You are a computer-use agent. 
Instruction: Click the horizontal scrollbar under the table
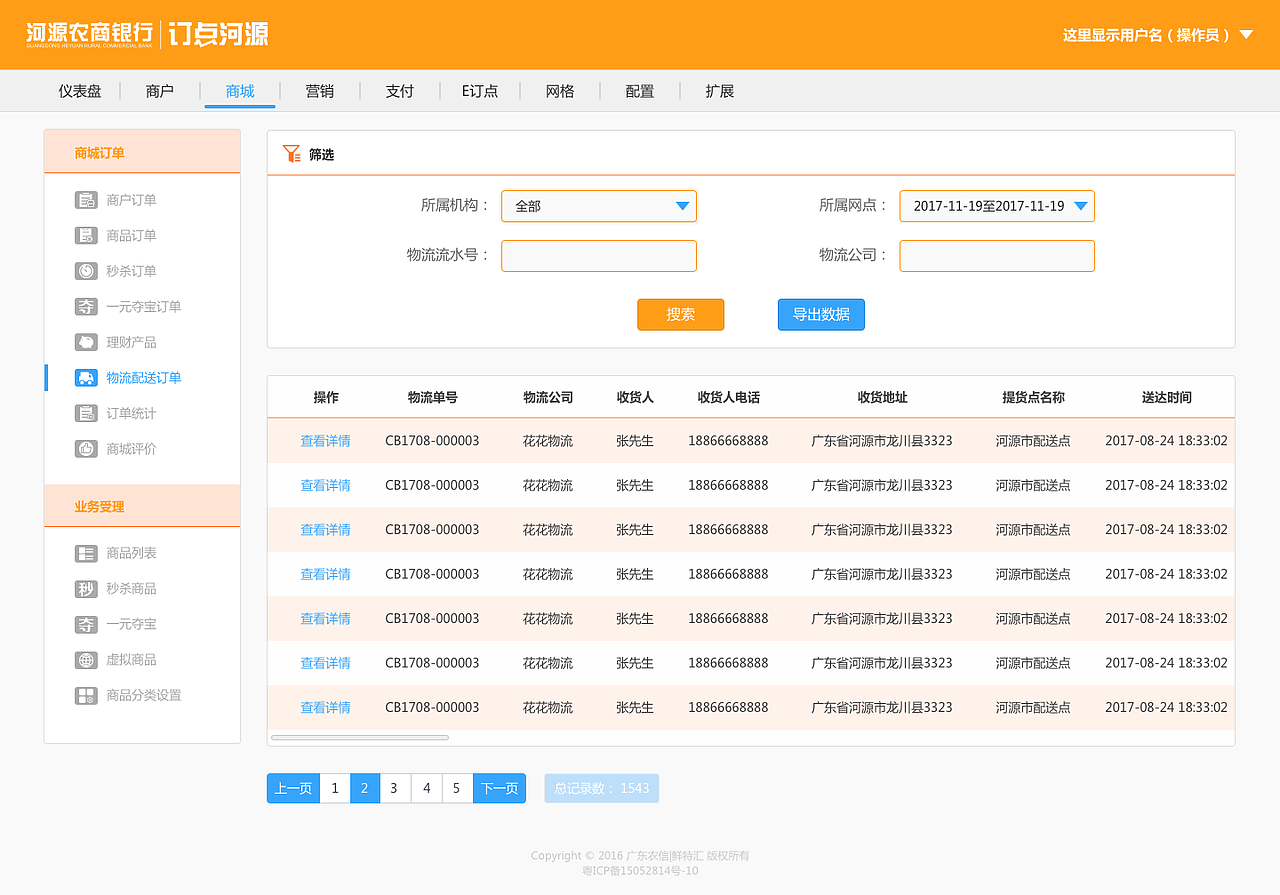(360, 738)
